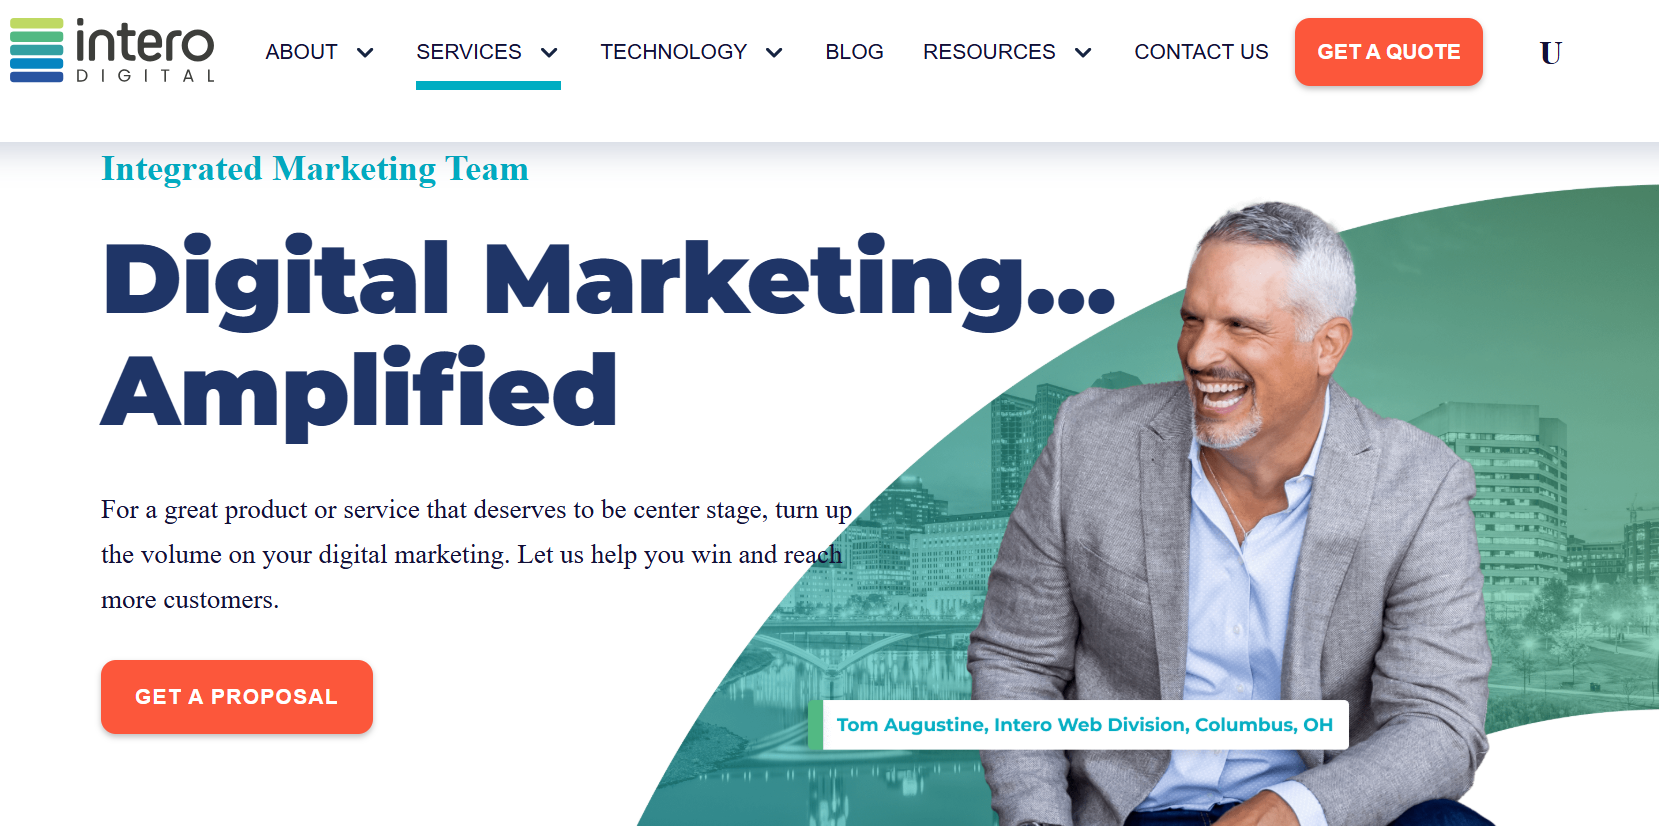Open the Technology menu item
The image size is (1659, 826).
click(673, 52)
